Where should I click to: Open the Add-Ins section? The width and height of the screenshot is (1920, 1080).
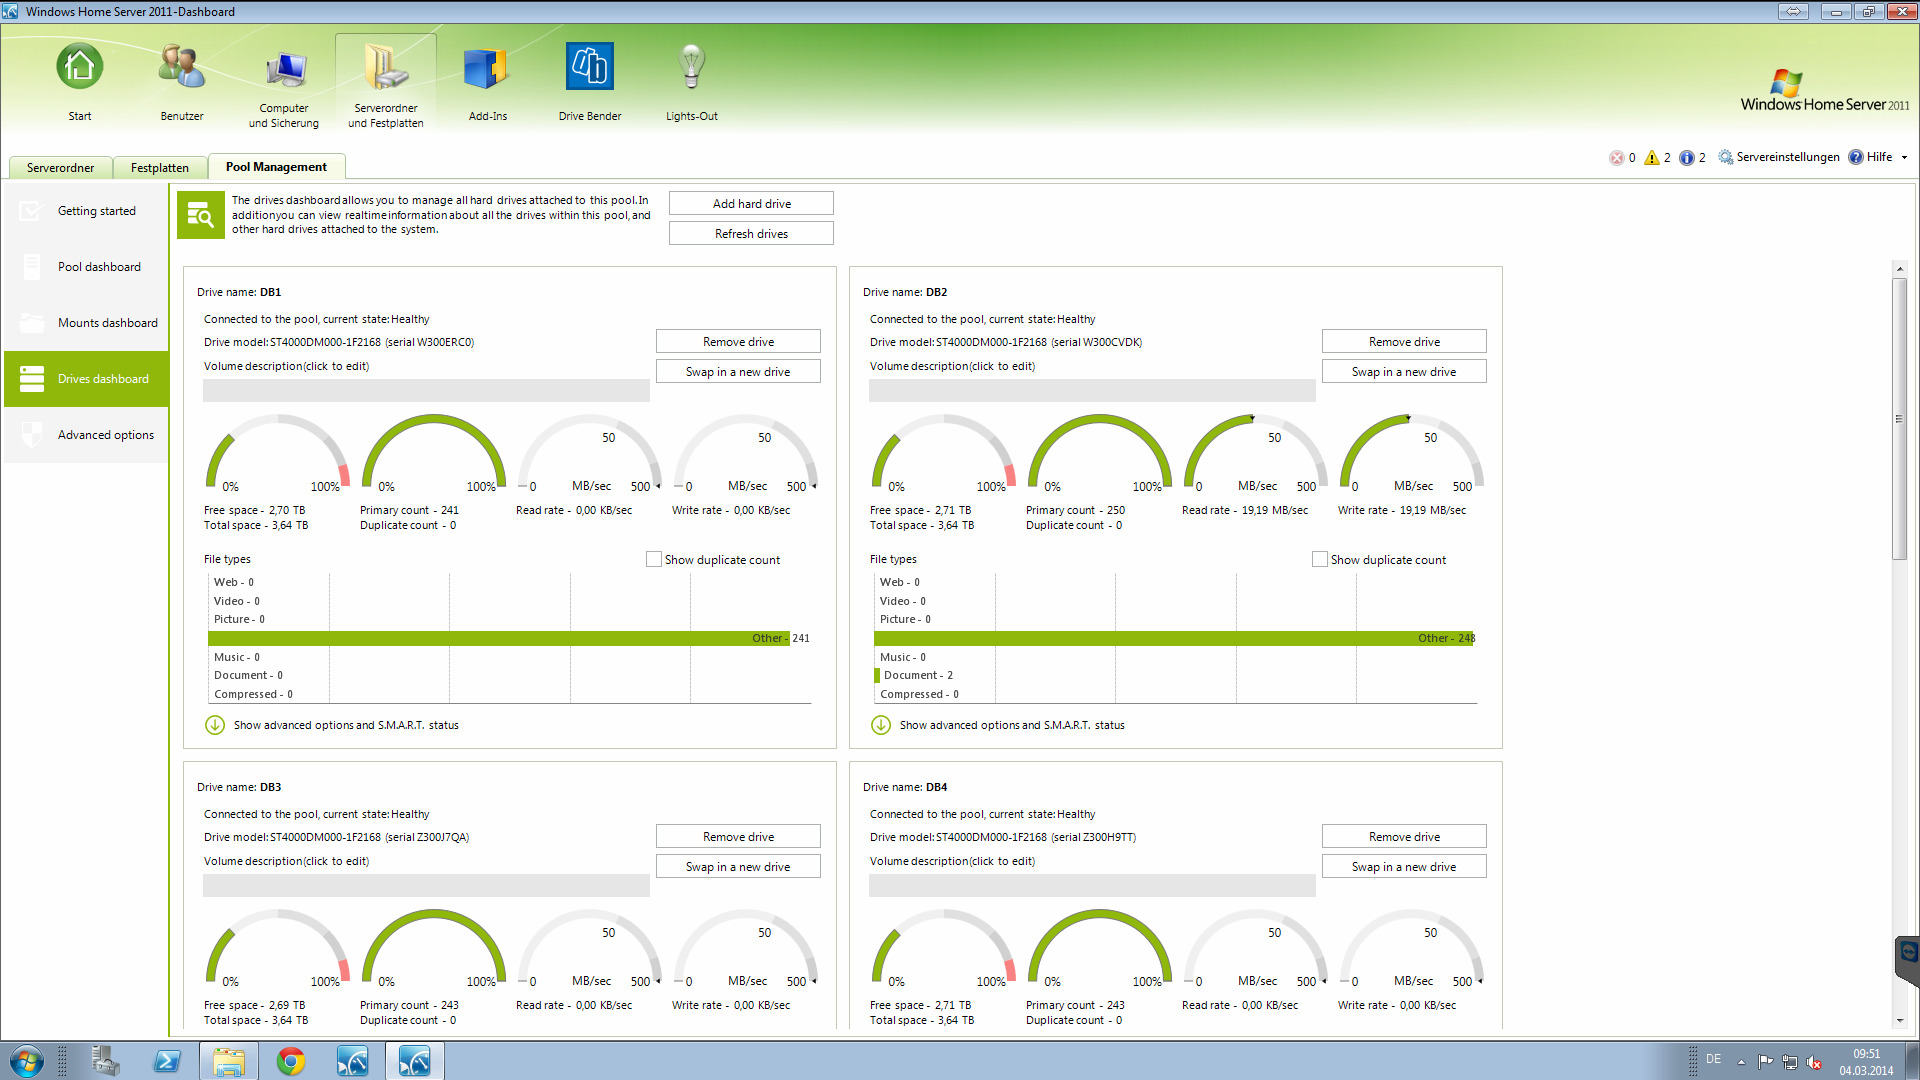point(488,82)
